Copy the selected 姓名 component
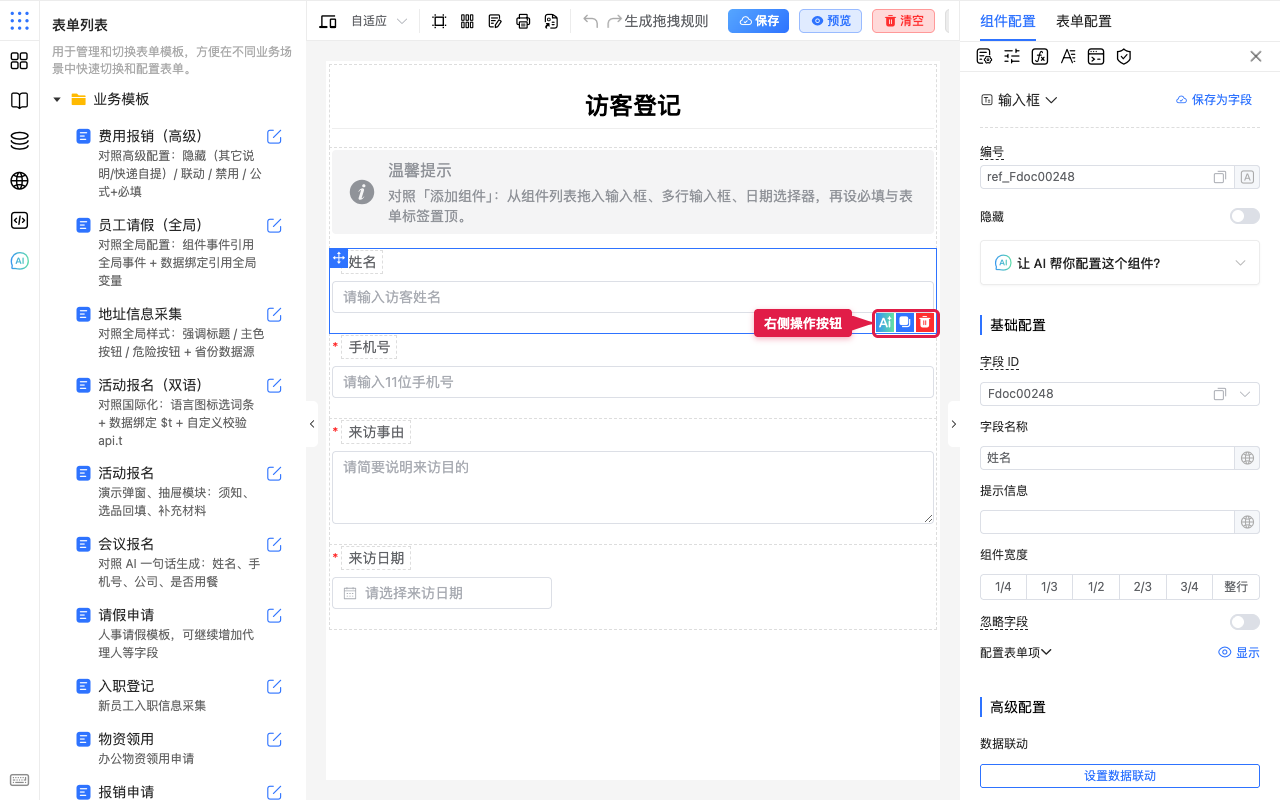The height and width of the screenshot is (800, 1280). (x=905, y=322)
